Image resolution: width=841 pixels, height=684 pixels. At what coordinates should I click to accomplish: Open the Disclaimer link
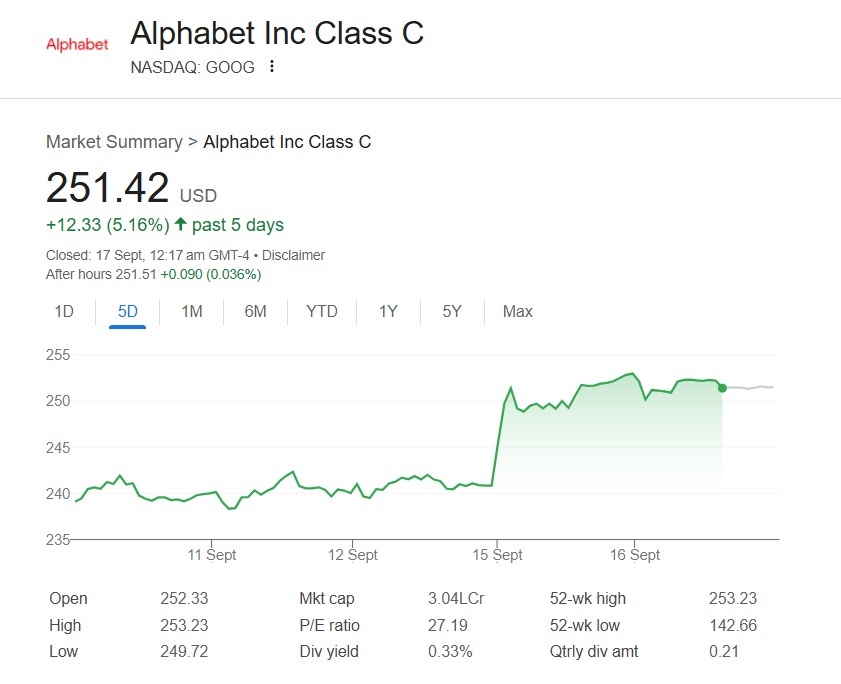tap(293, 255)
